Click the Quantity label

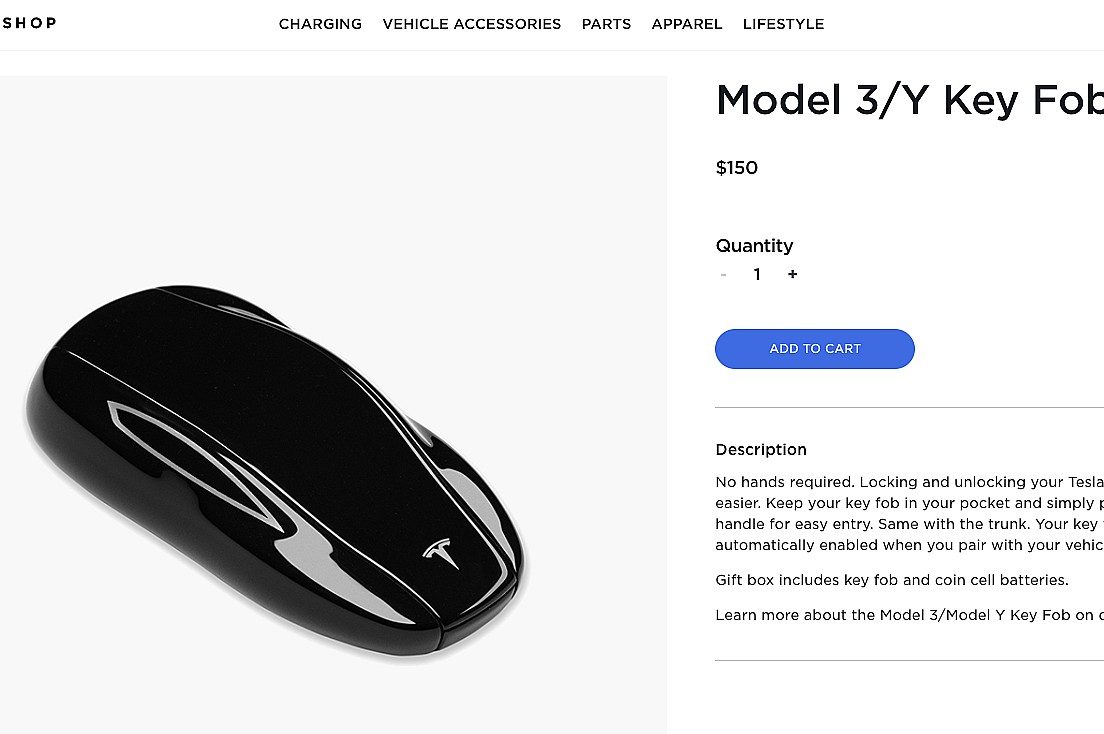(x=754, y=246)
